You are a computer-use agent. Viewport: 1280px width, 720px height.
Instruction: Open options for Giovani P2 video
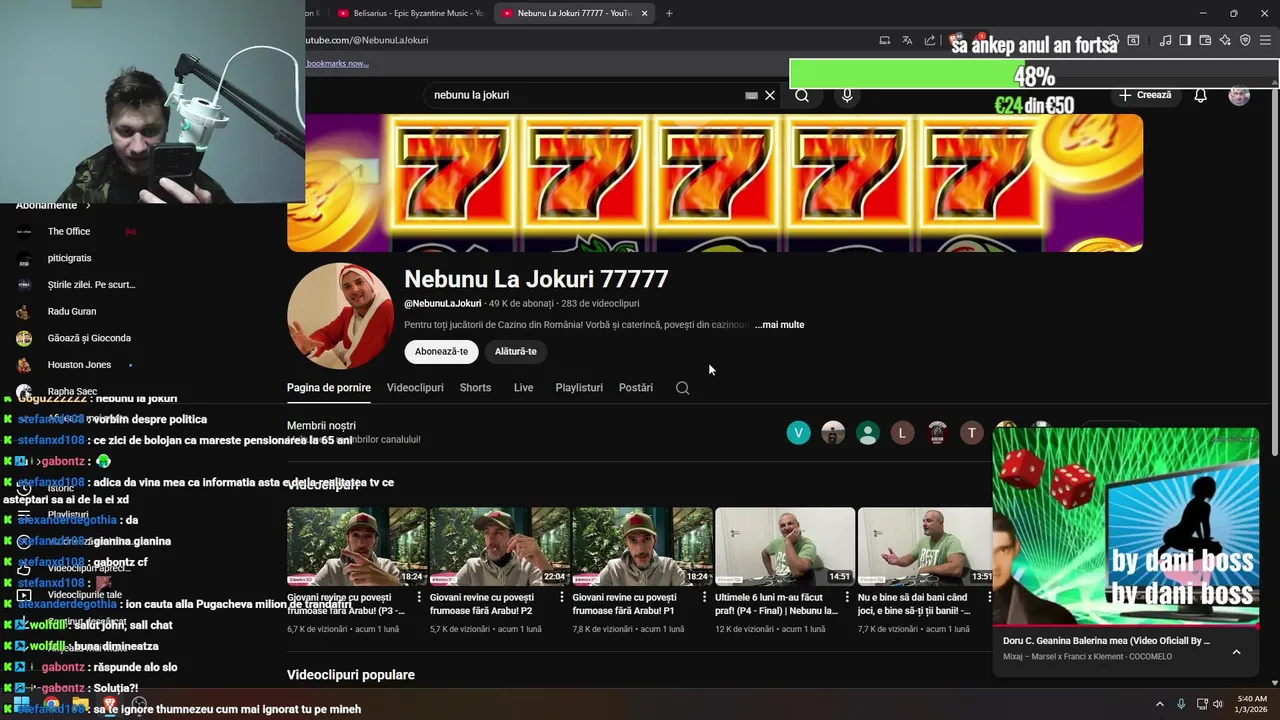point(561,597)
